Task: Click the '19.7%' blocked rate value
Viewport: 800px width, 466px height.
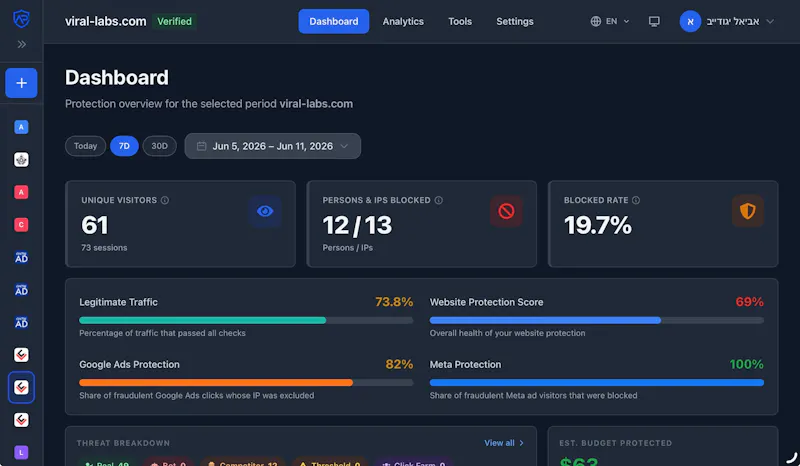Action: point(597,225)
